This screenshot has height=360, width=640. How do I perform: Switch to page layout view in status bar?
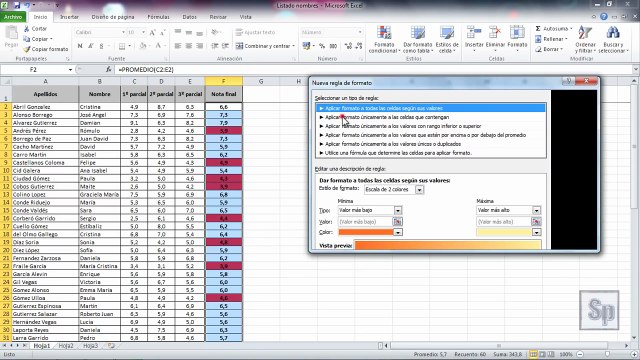[x=542, y=354]
